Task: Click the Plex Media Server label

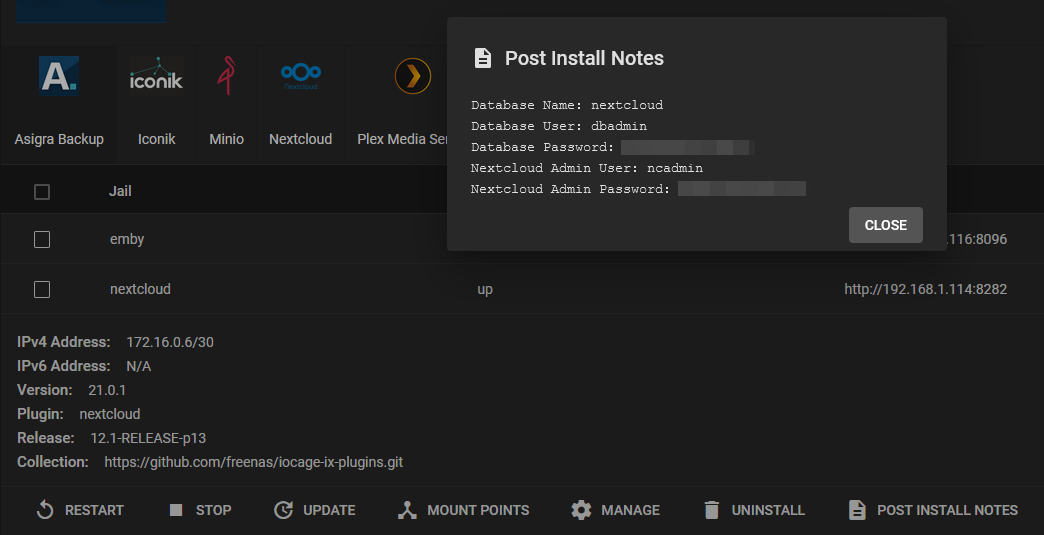Action: click(x=402, y=139)
